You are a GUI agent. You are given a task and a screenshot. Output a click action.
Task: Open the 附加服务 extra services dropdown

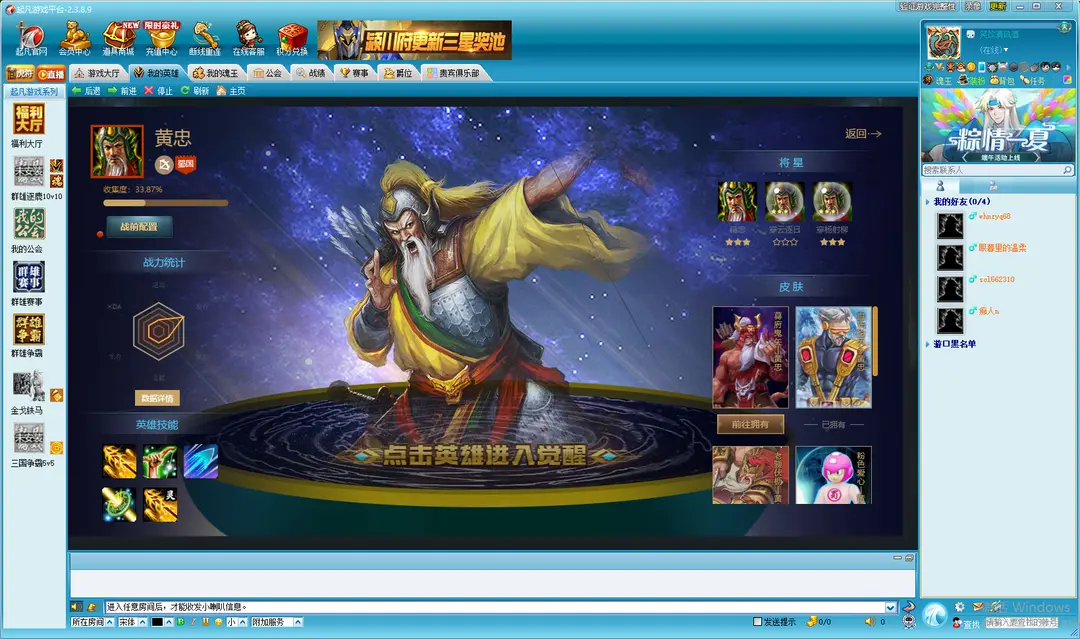[276, 622]
